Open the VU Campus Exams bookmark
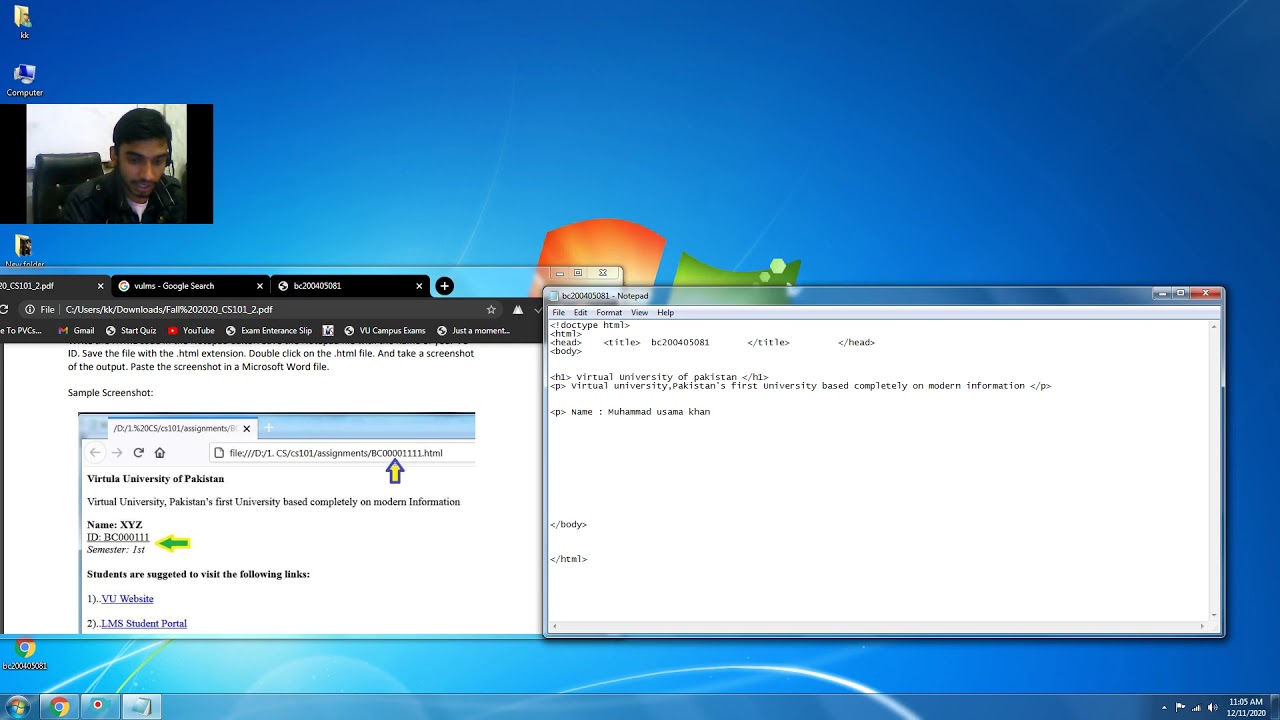1280x720 pixels. 385,331
